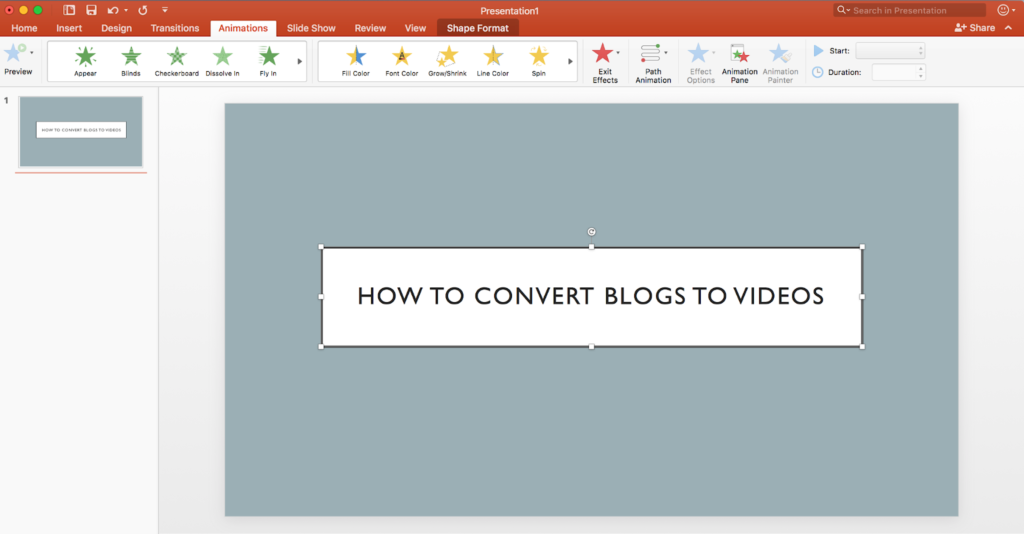Select slide 1 thumbnail in sidebar
1024x534 pixels.
pyautogui.click(x=81, y=131)
